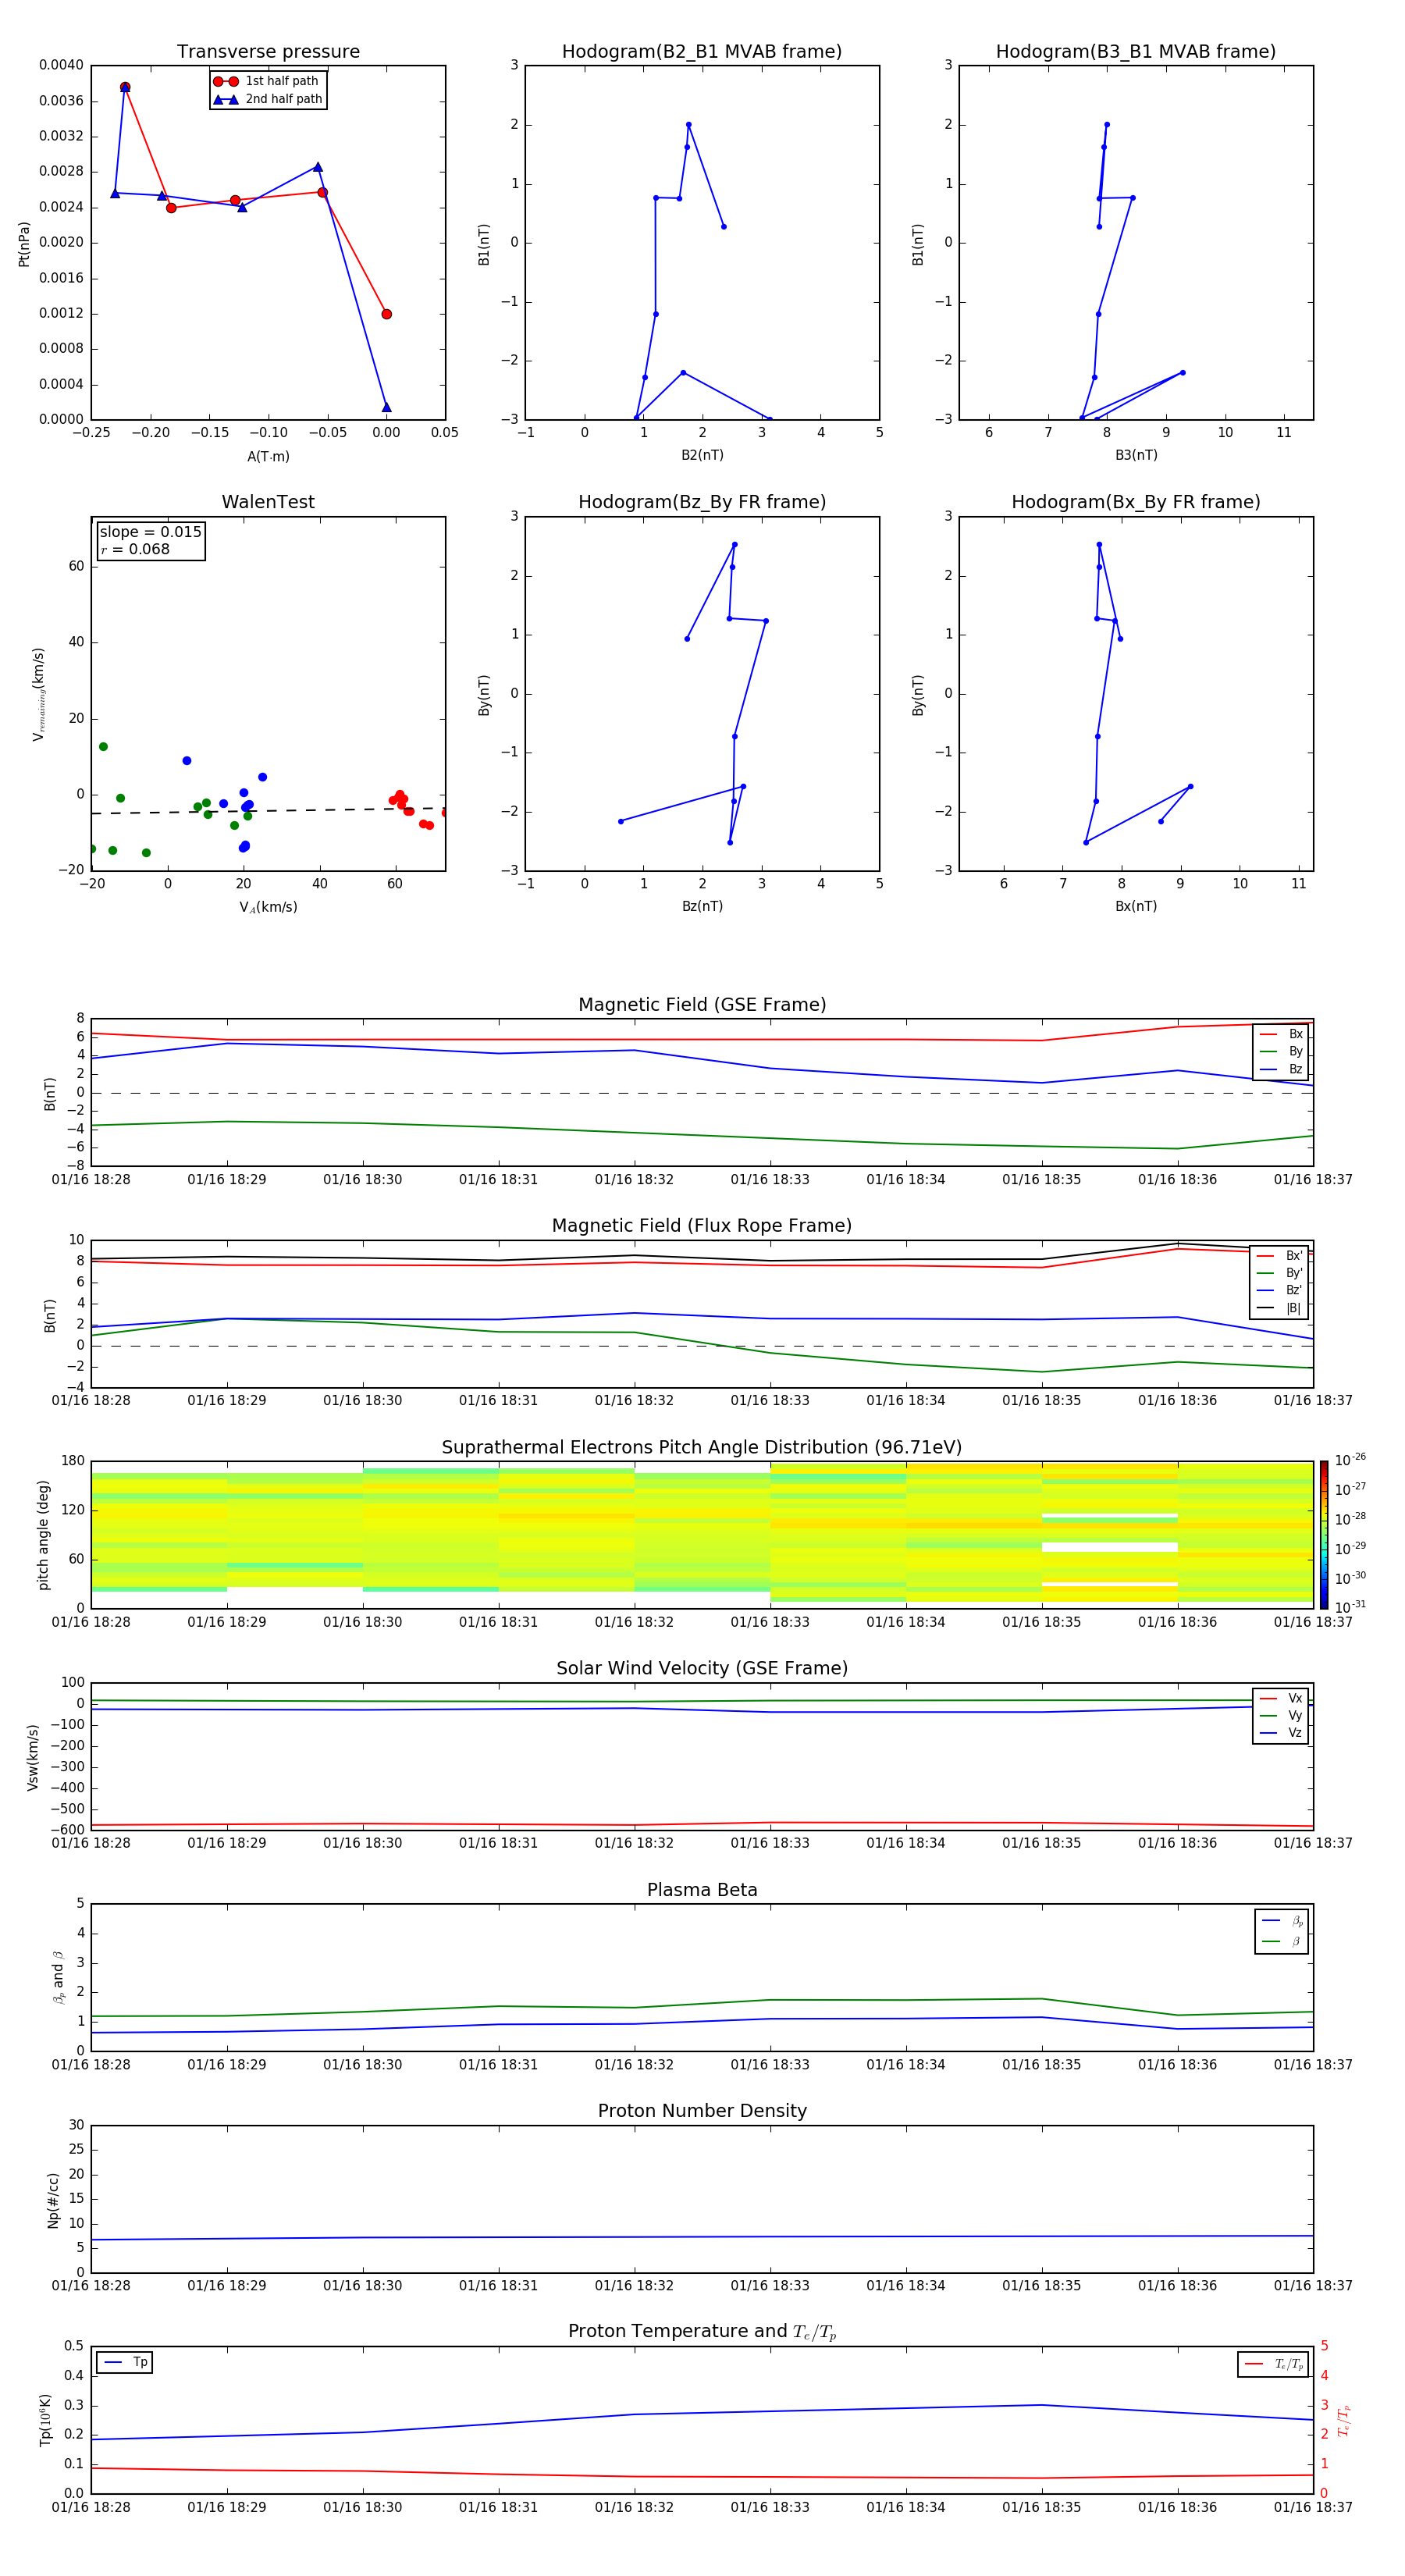Select the "slope = 0.015" annotation

pos(151,532)
